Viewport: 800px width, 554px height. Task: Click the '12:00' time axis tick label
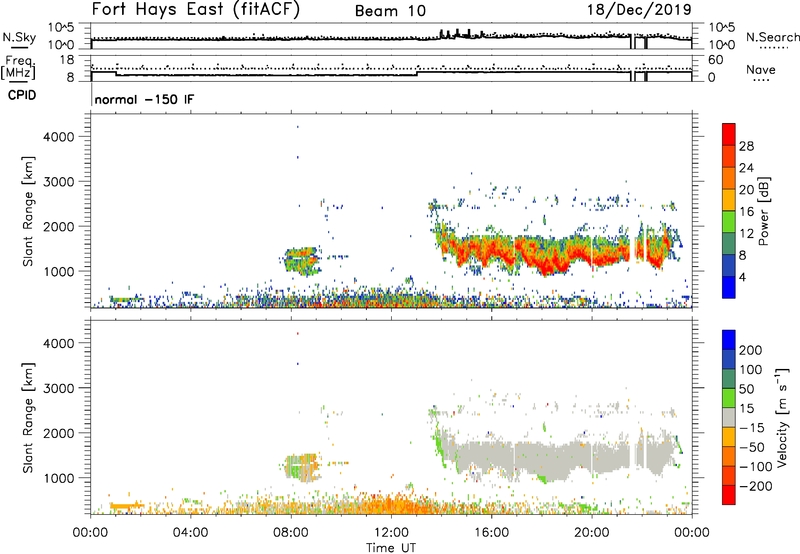391,533
